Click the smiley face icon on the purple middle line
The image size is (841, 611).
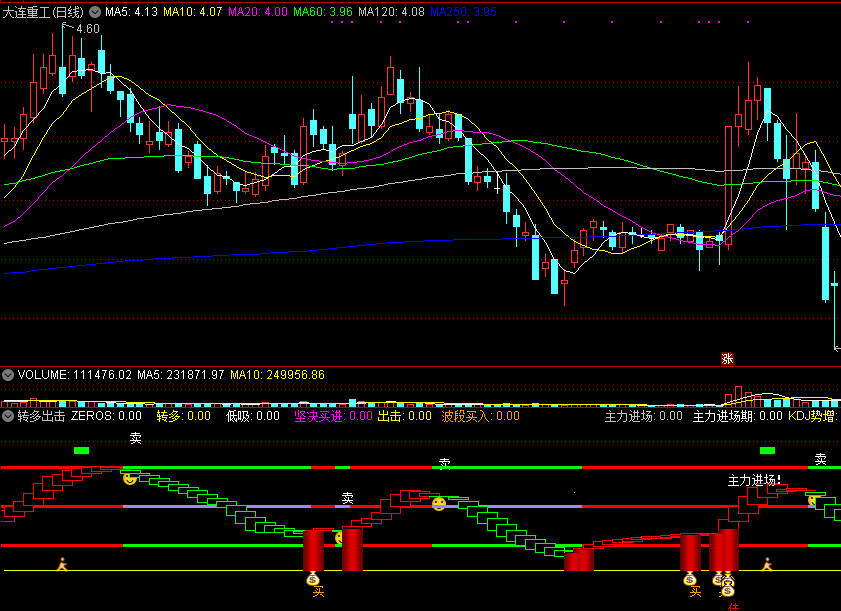point(439,504)
